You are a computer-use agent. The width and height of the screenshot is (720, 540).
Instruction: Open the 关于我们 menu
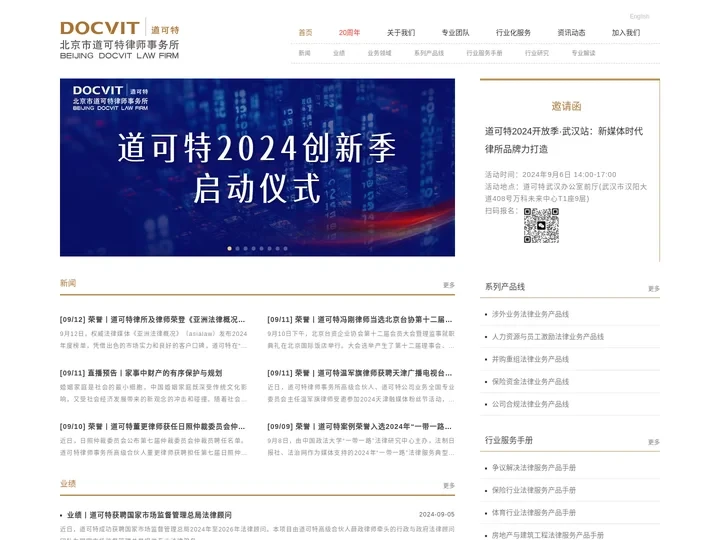click(401, 33)
